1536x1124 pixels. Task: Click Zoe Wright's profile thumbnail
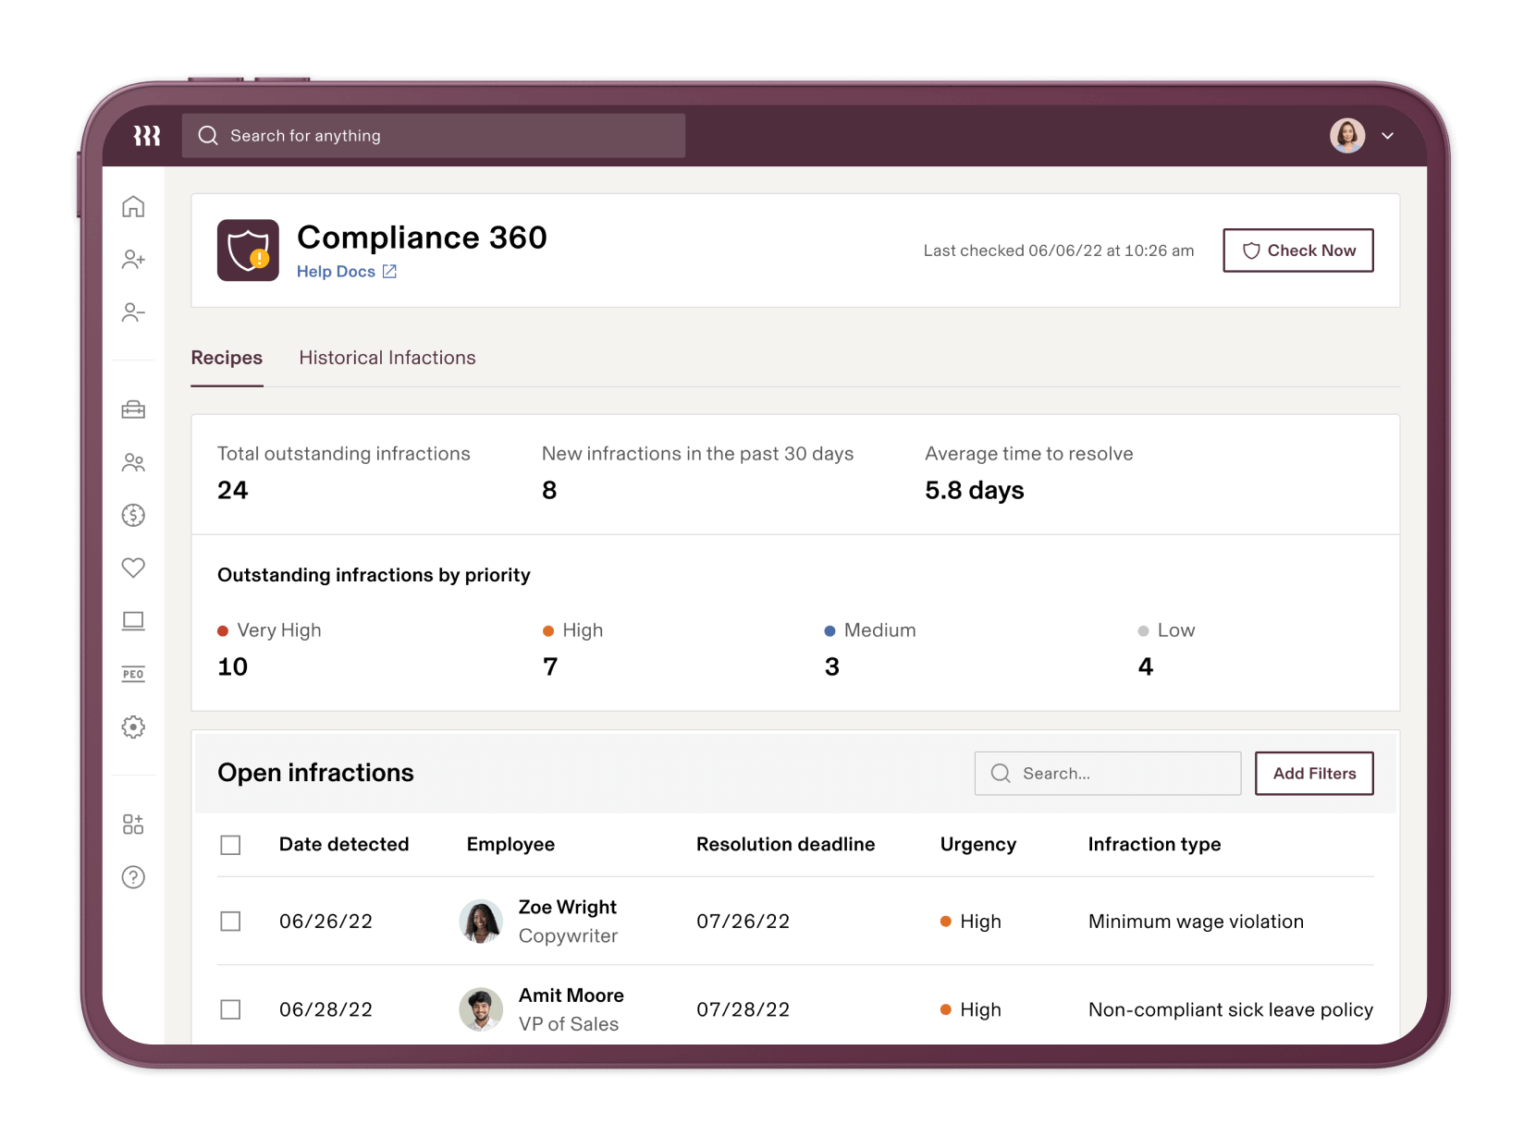pos(481,921)
